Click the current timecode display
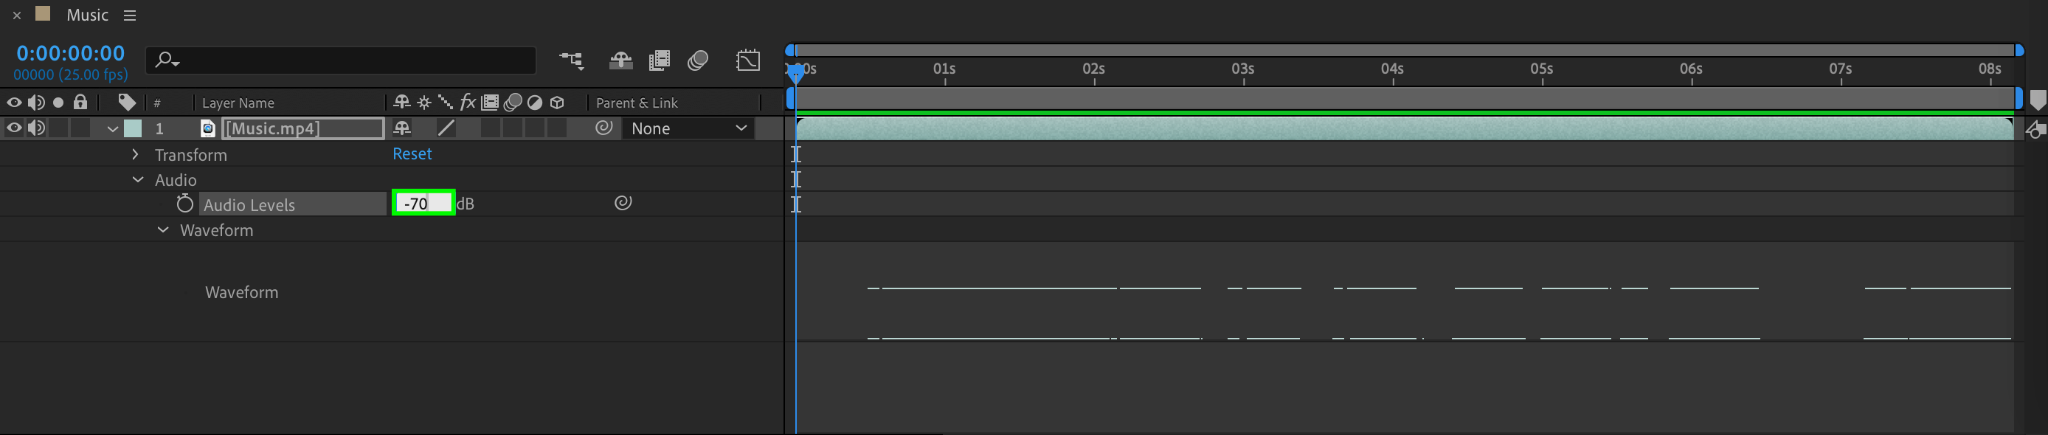 coord(70,53)
